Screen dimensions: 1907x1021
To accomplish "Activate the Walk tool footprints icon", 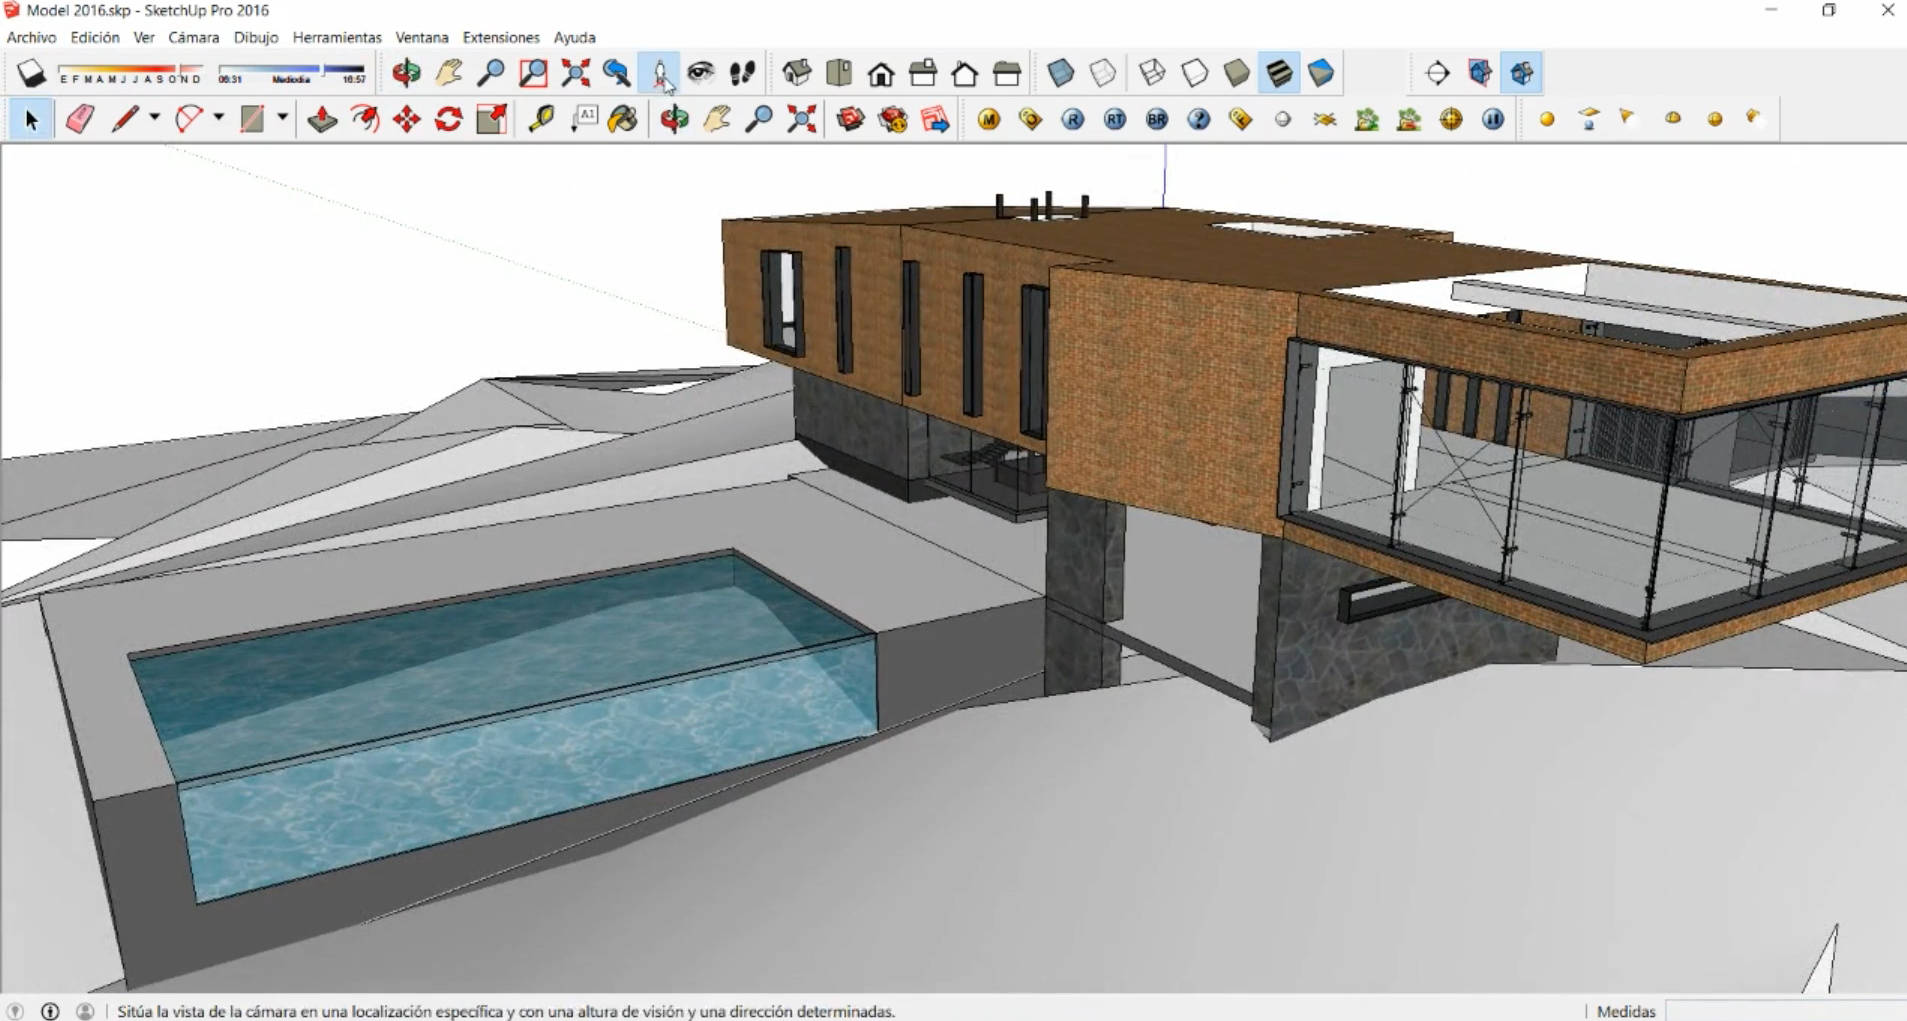I will point(742,73).
